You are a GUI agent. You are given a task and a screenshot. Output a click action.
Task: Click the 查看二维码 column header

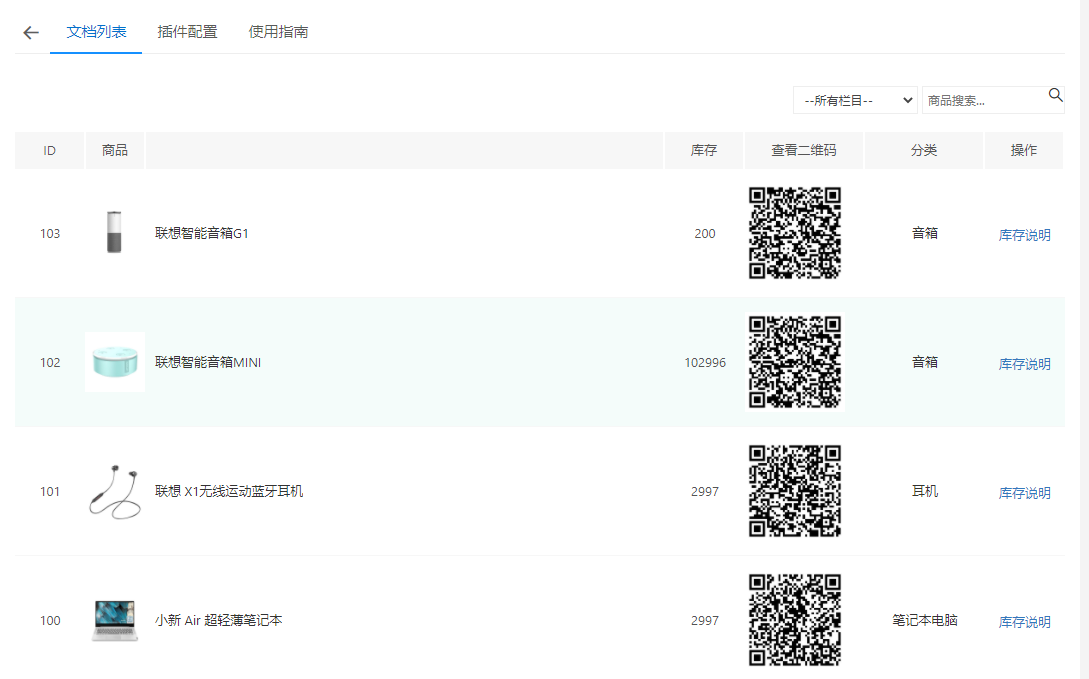804,151
